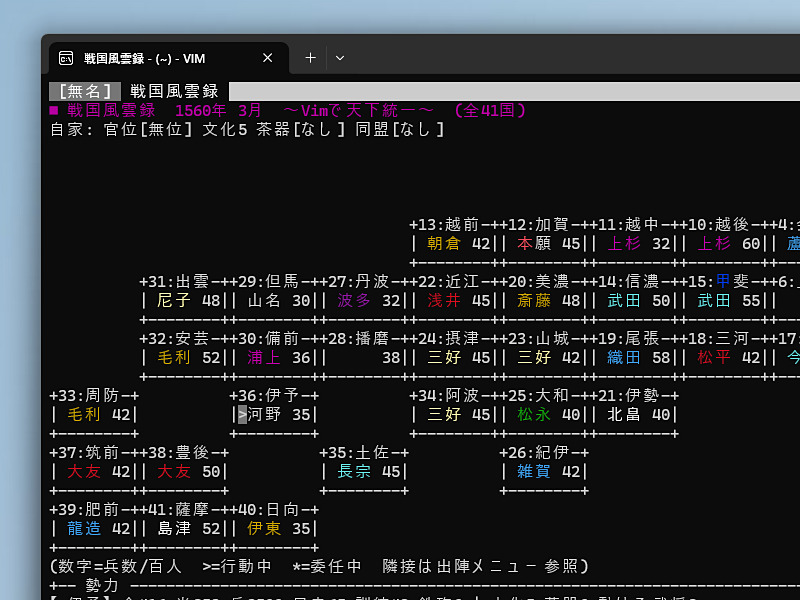Click the 山名 30 cell
This screenshot has width=800, height=600.
(x=279, y=301)
